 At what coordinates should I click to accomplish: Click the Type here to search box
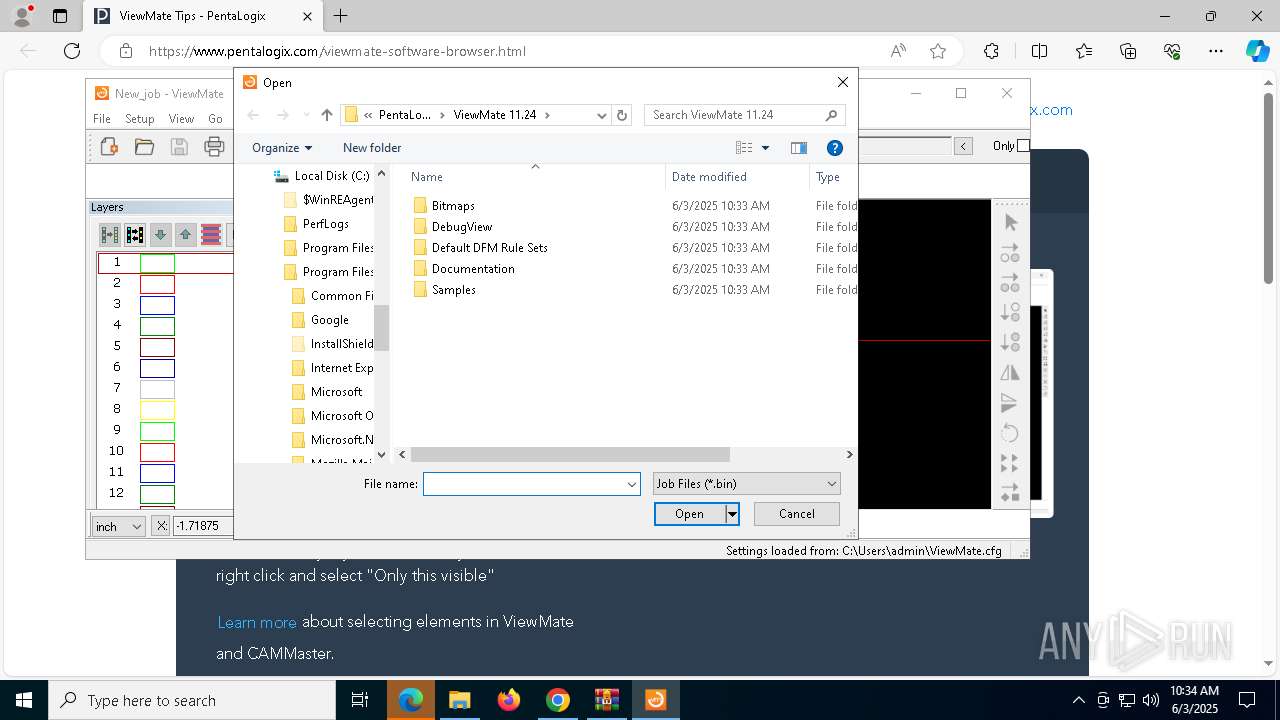(192, 701)
